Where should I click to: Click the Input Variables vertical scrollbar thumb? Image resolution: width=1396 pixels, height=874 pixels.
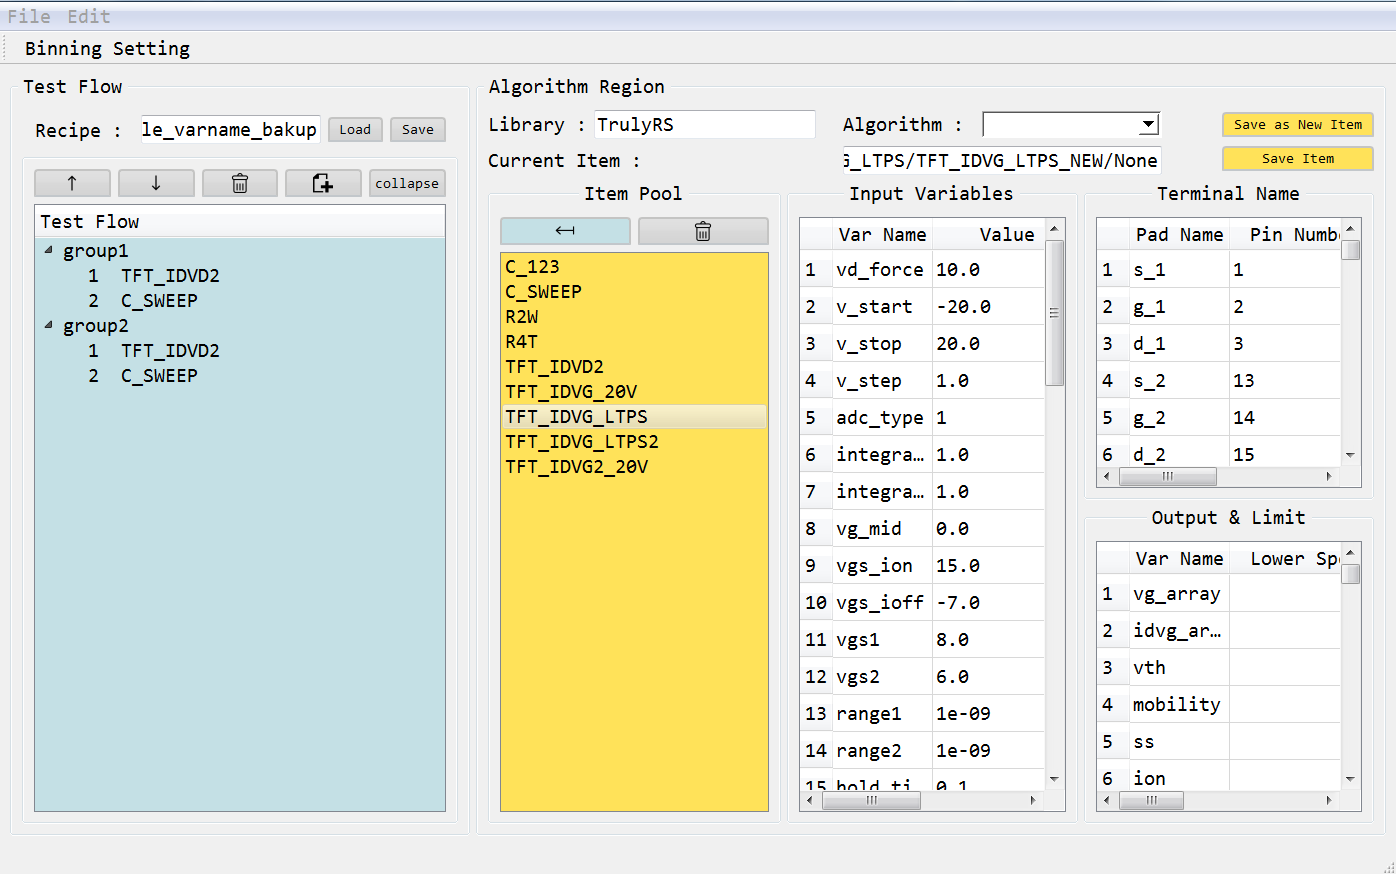pos(1054,312)
